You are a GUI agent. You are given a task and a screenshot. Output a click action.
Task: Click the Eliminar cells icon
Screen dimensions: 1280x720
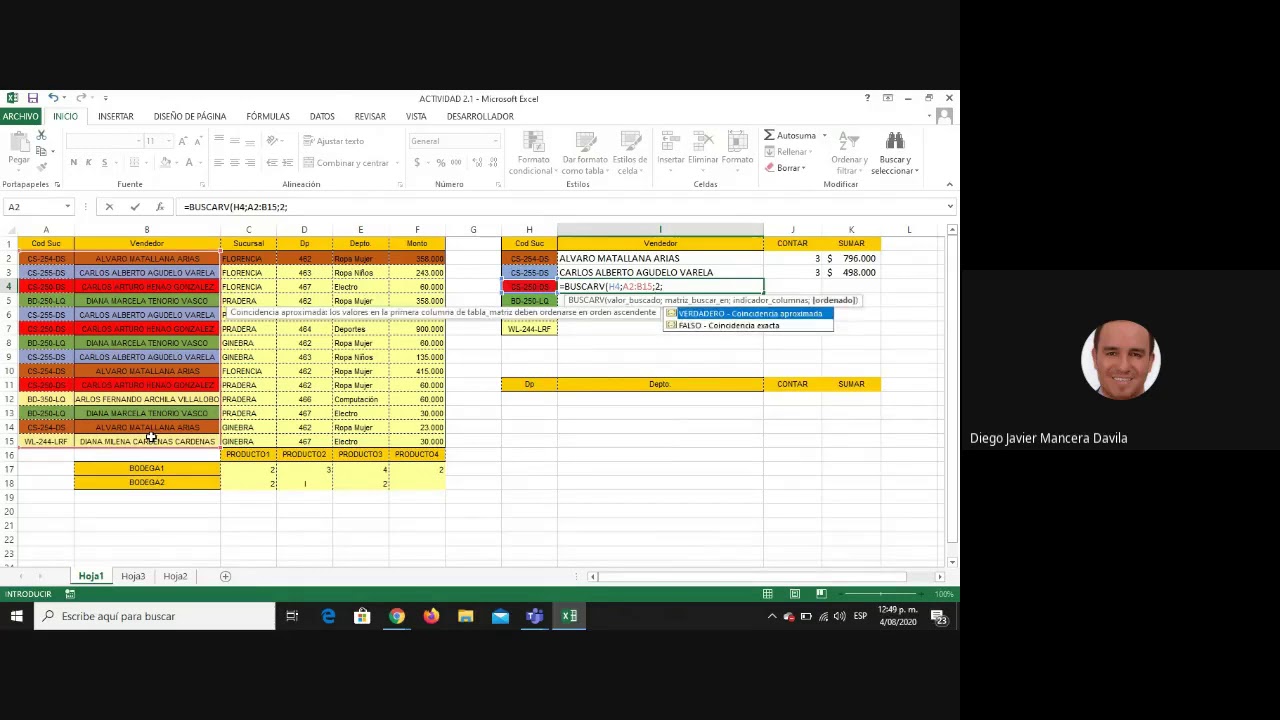703,142
